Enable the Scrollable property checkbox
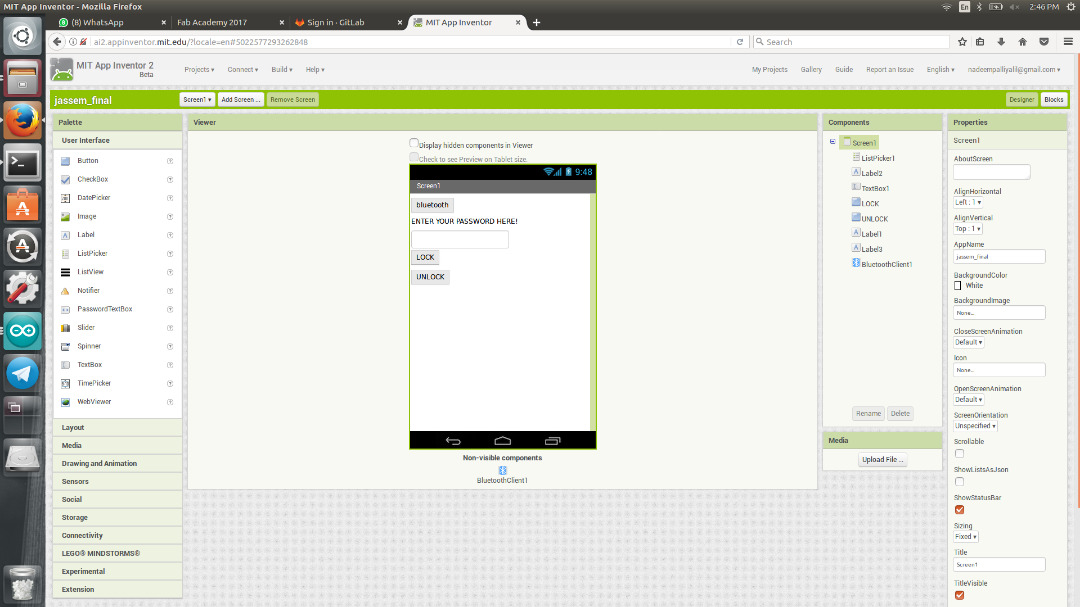1080x607 pixels. (x=959, y=453)
